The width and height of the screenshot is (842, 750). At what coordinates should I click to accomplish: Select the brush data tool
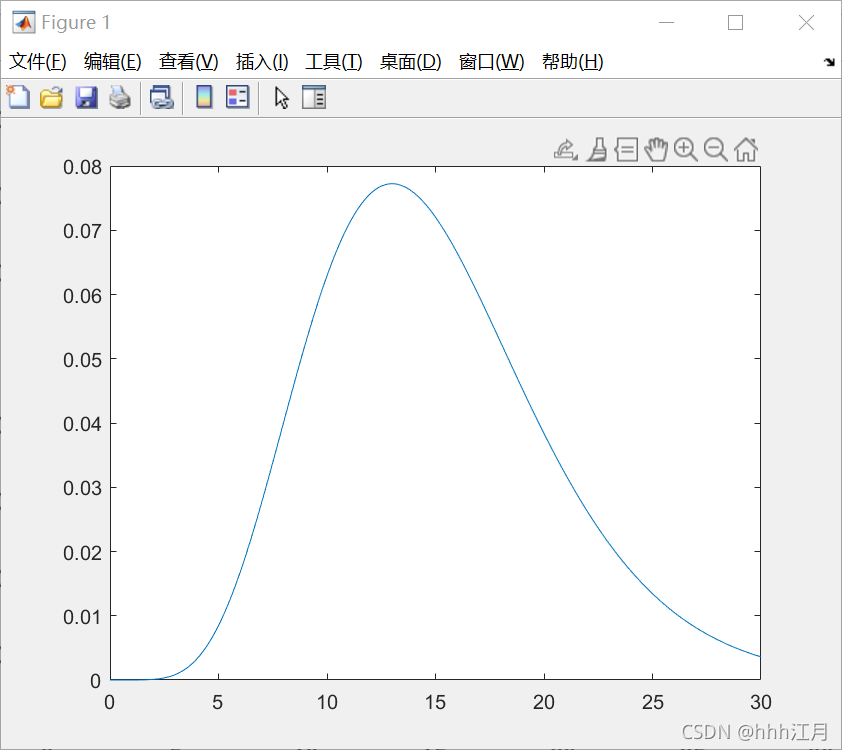point(597,149)
